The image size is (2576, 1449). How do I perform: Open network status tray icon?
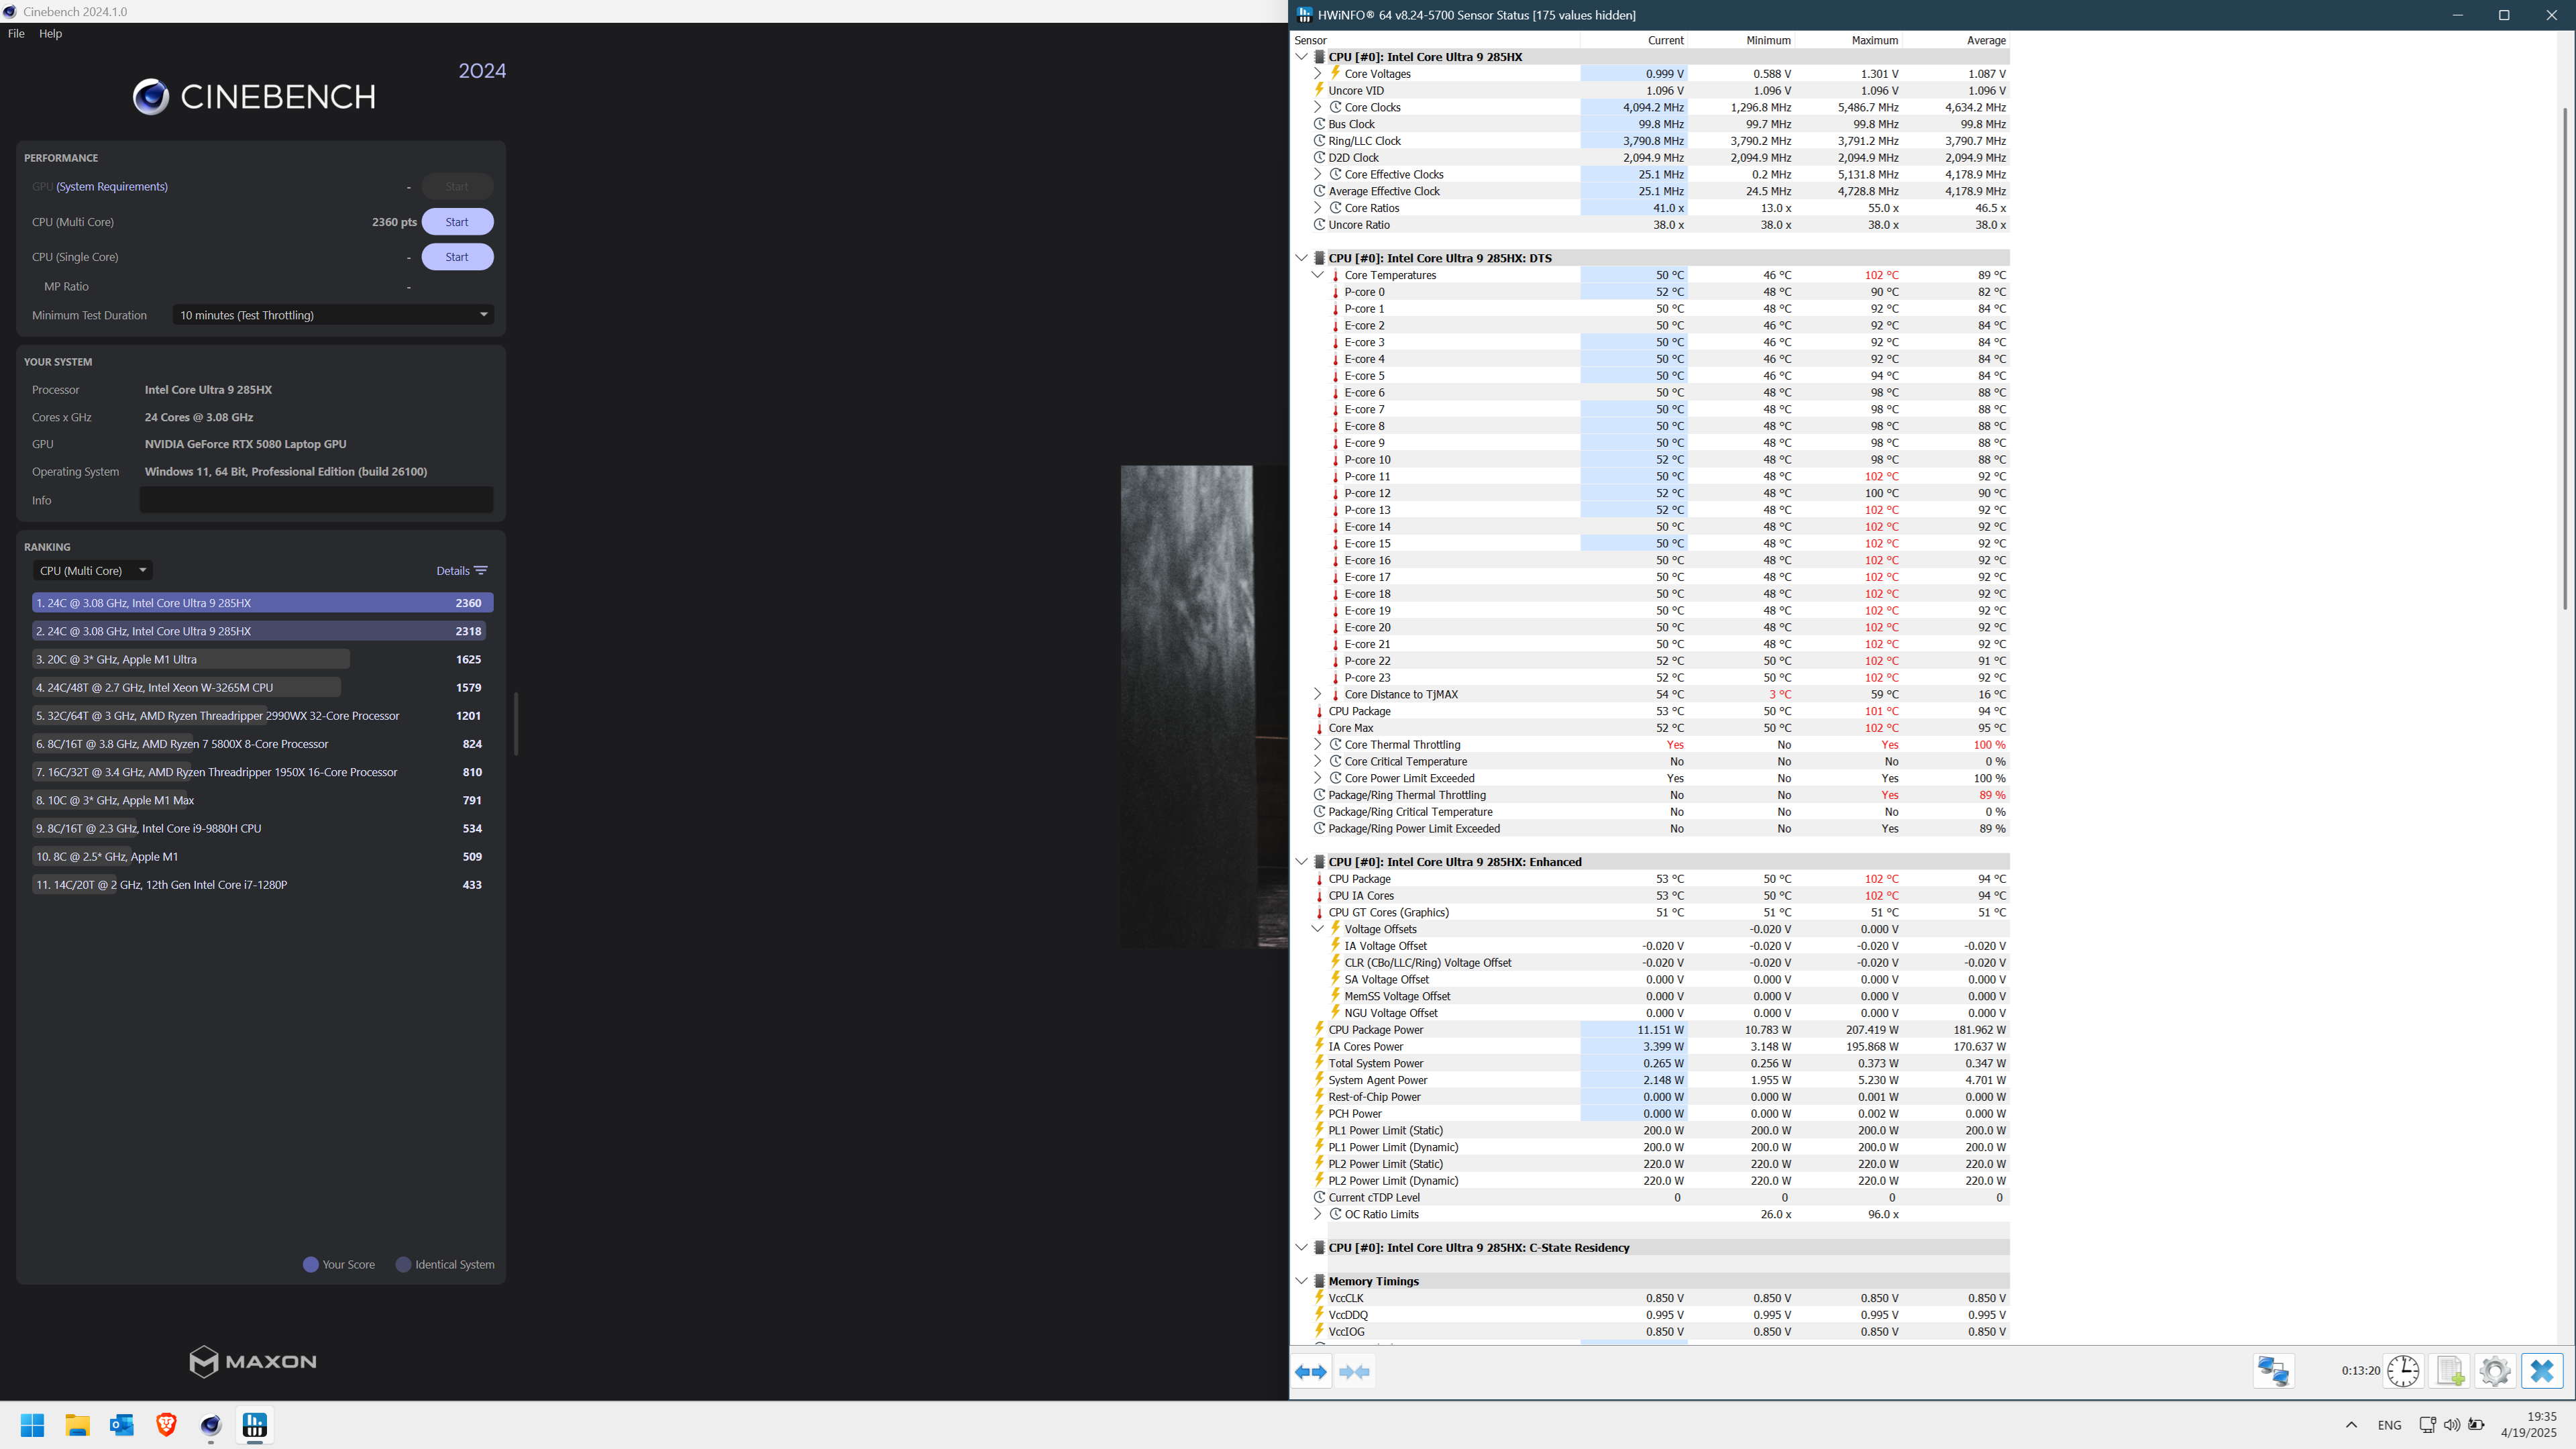coord(2427,1425)
